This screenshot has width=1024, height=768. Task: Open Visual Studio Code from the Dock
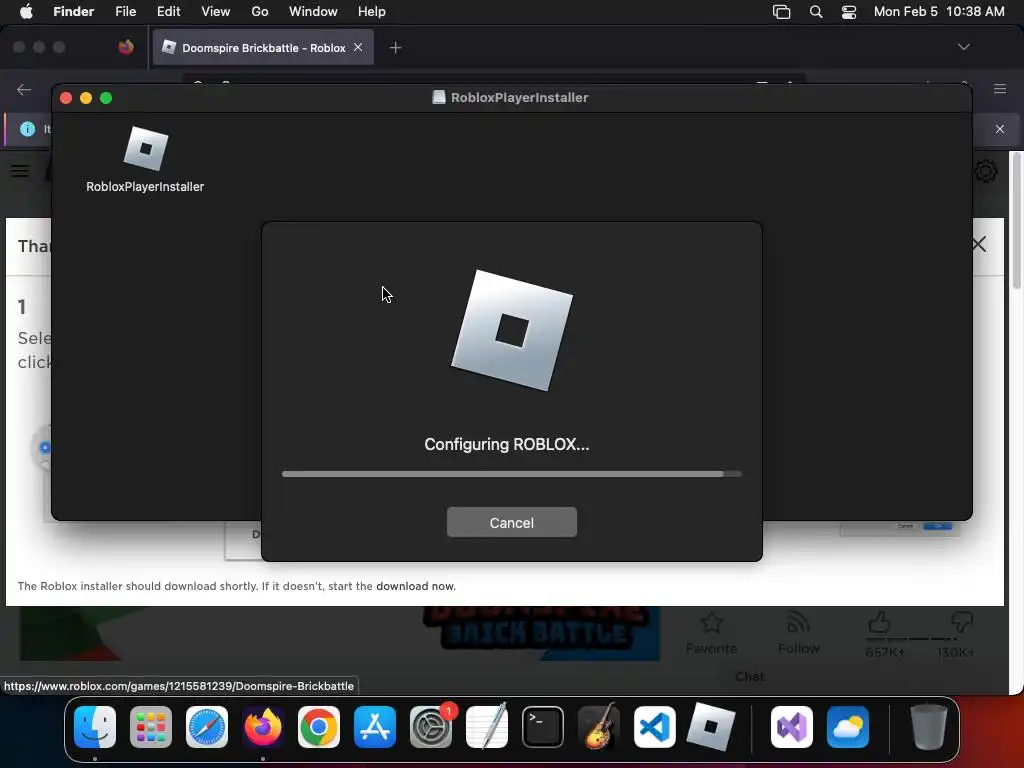654,727
